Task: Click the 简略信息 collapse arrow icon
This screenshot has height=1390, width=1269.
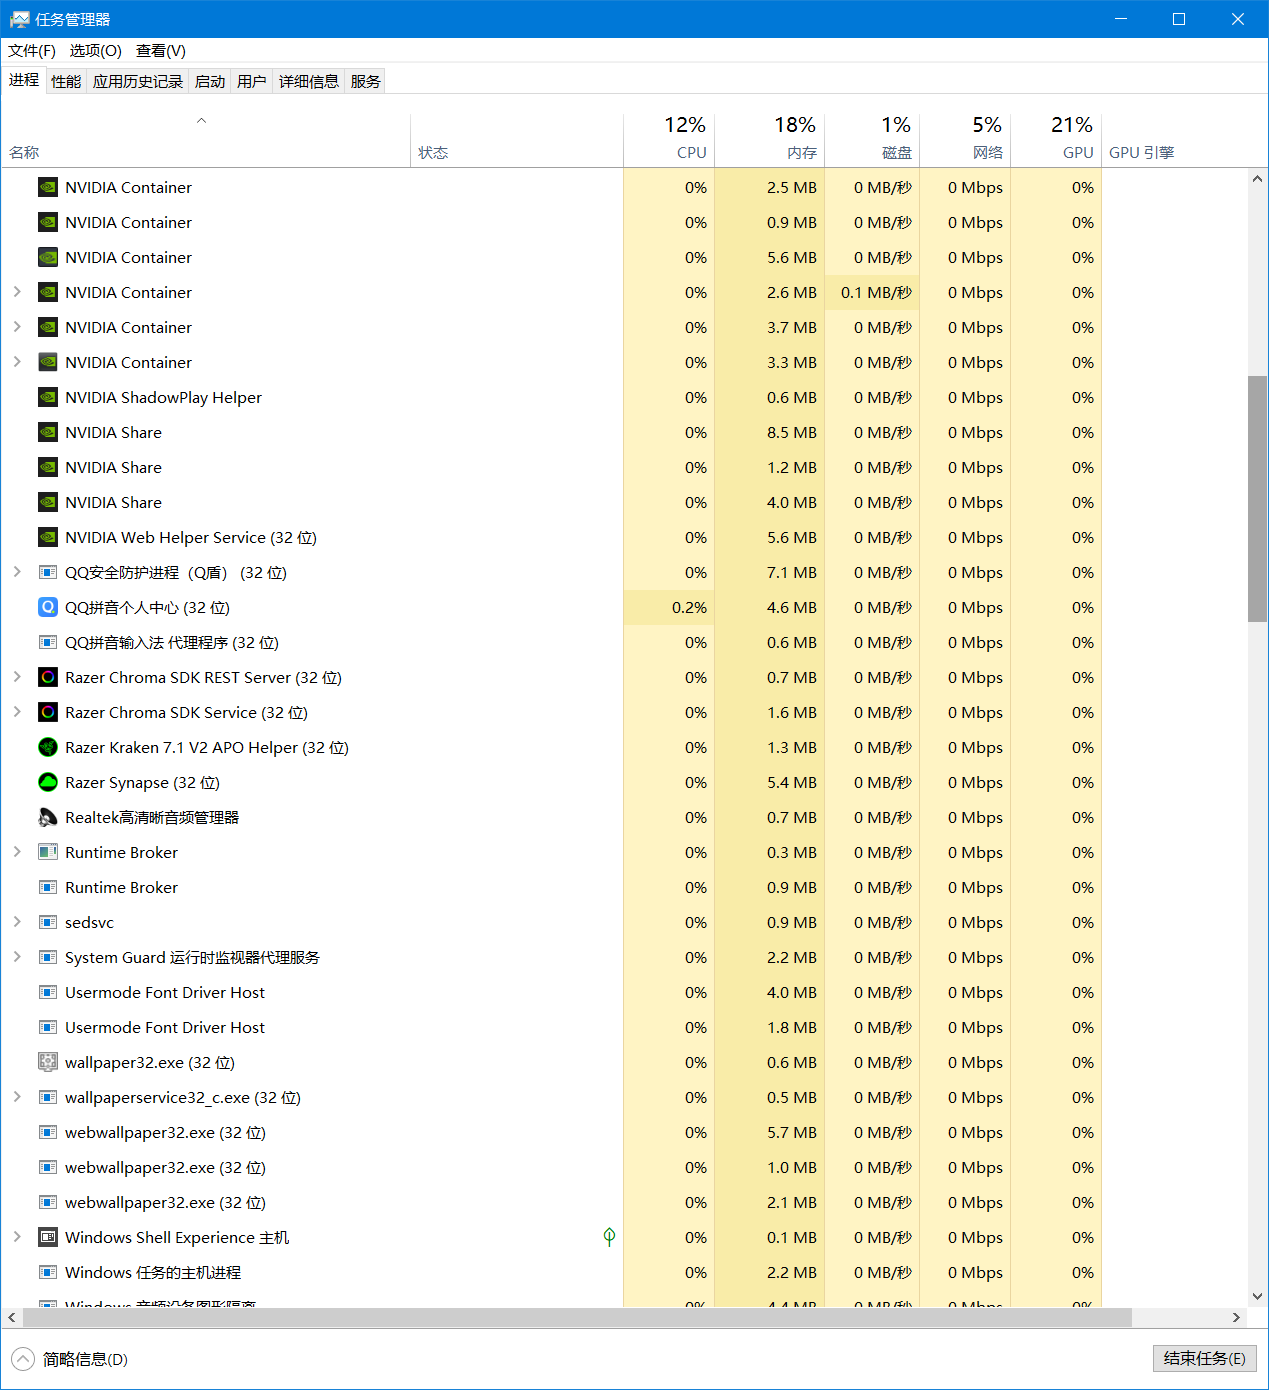Action: [22, 1359]
